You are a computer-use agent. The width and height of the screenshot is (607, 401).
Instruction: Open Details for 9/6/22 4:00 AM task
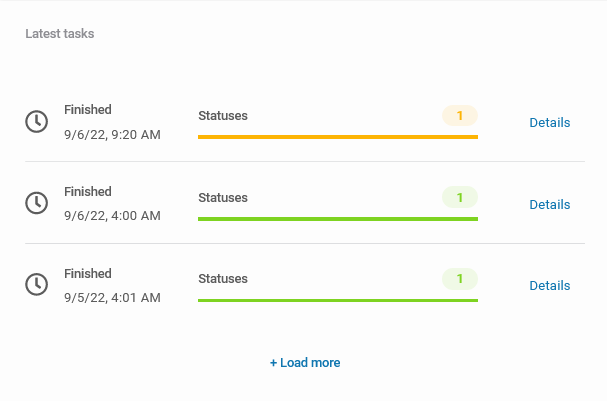click(x=549, y=205)
